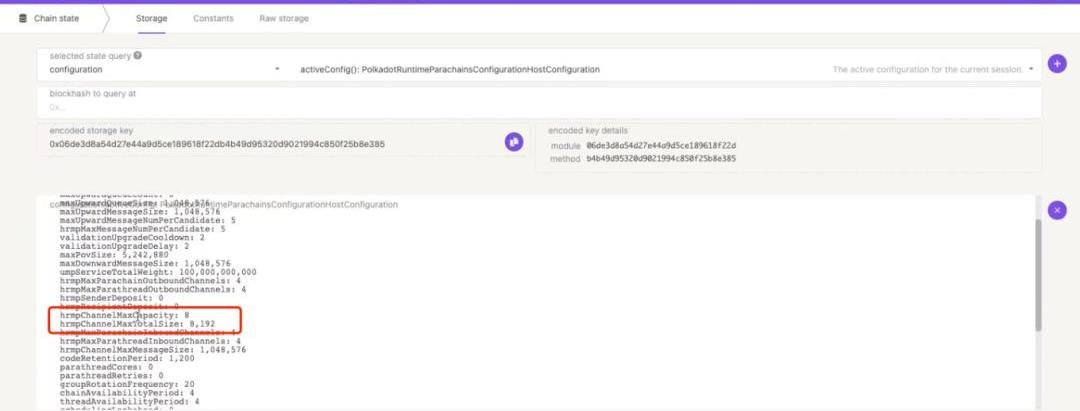Add the query with the plus button
1080x411 pixels.
tap(1056, 64)
